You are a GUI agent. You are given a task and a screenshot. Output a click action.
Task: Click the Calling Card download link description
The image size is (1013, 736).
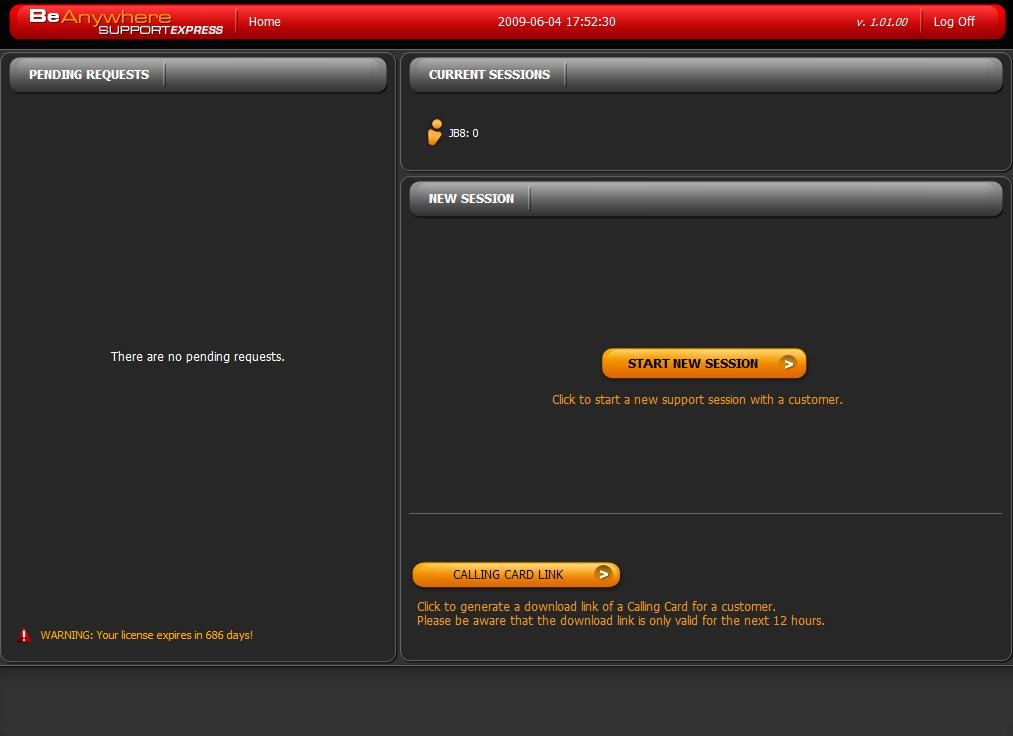pos(596,607)
